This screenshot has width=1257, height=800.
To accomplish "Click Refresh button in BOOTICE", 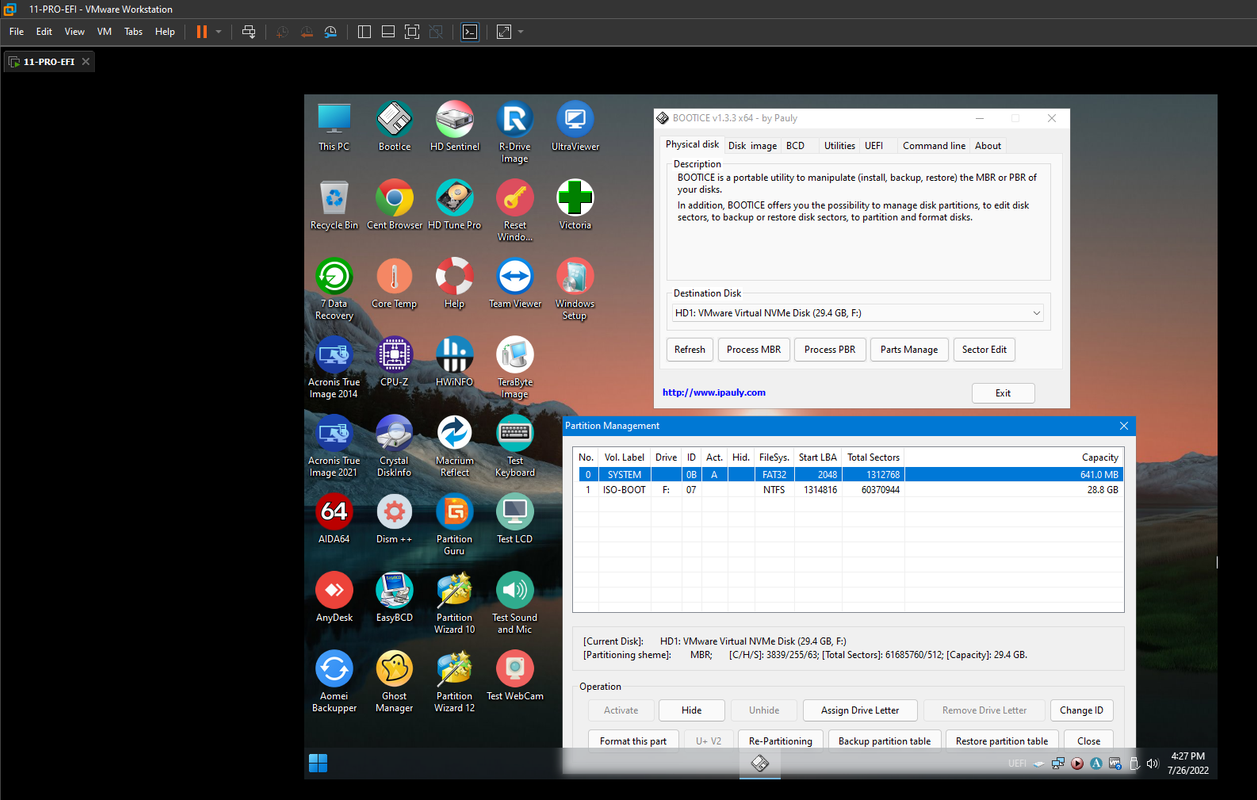I will point(690,350).
